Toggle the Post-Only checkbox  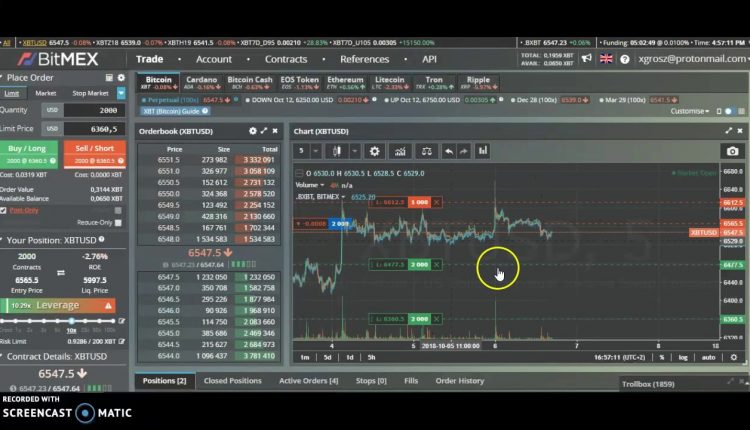click(x=3, y=210)
